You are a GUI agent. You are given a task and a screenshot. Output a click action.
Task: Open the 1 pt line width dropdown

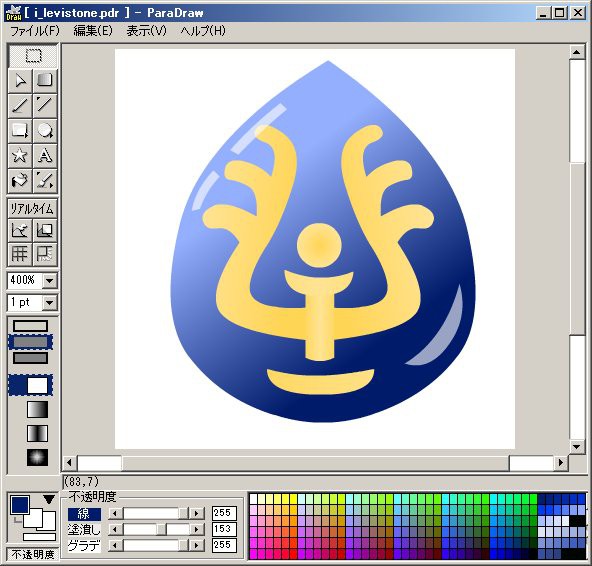click(49, 302)
